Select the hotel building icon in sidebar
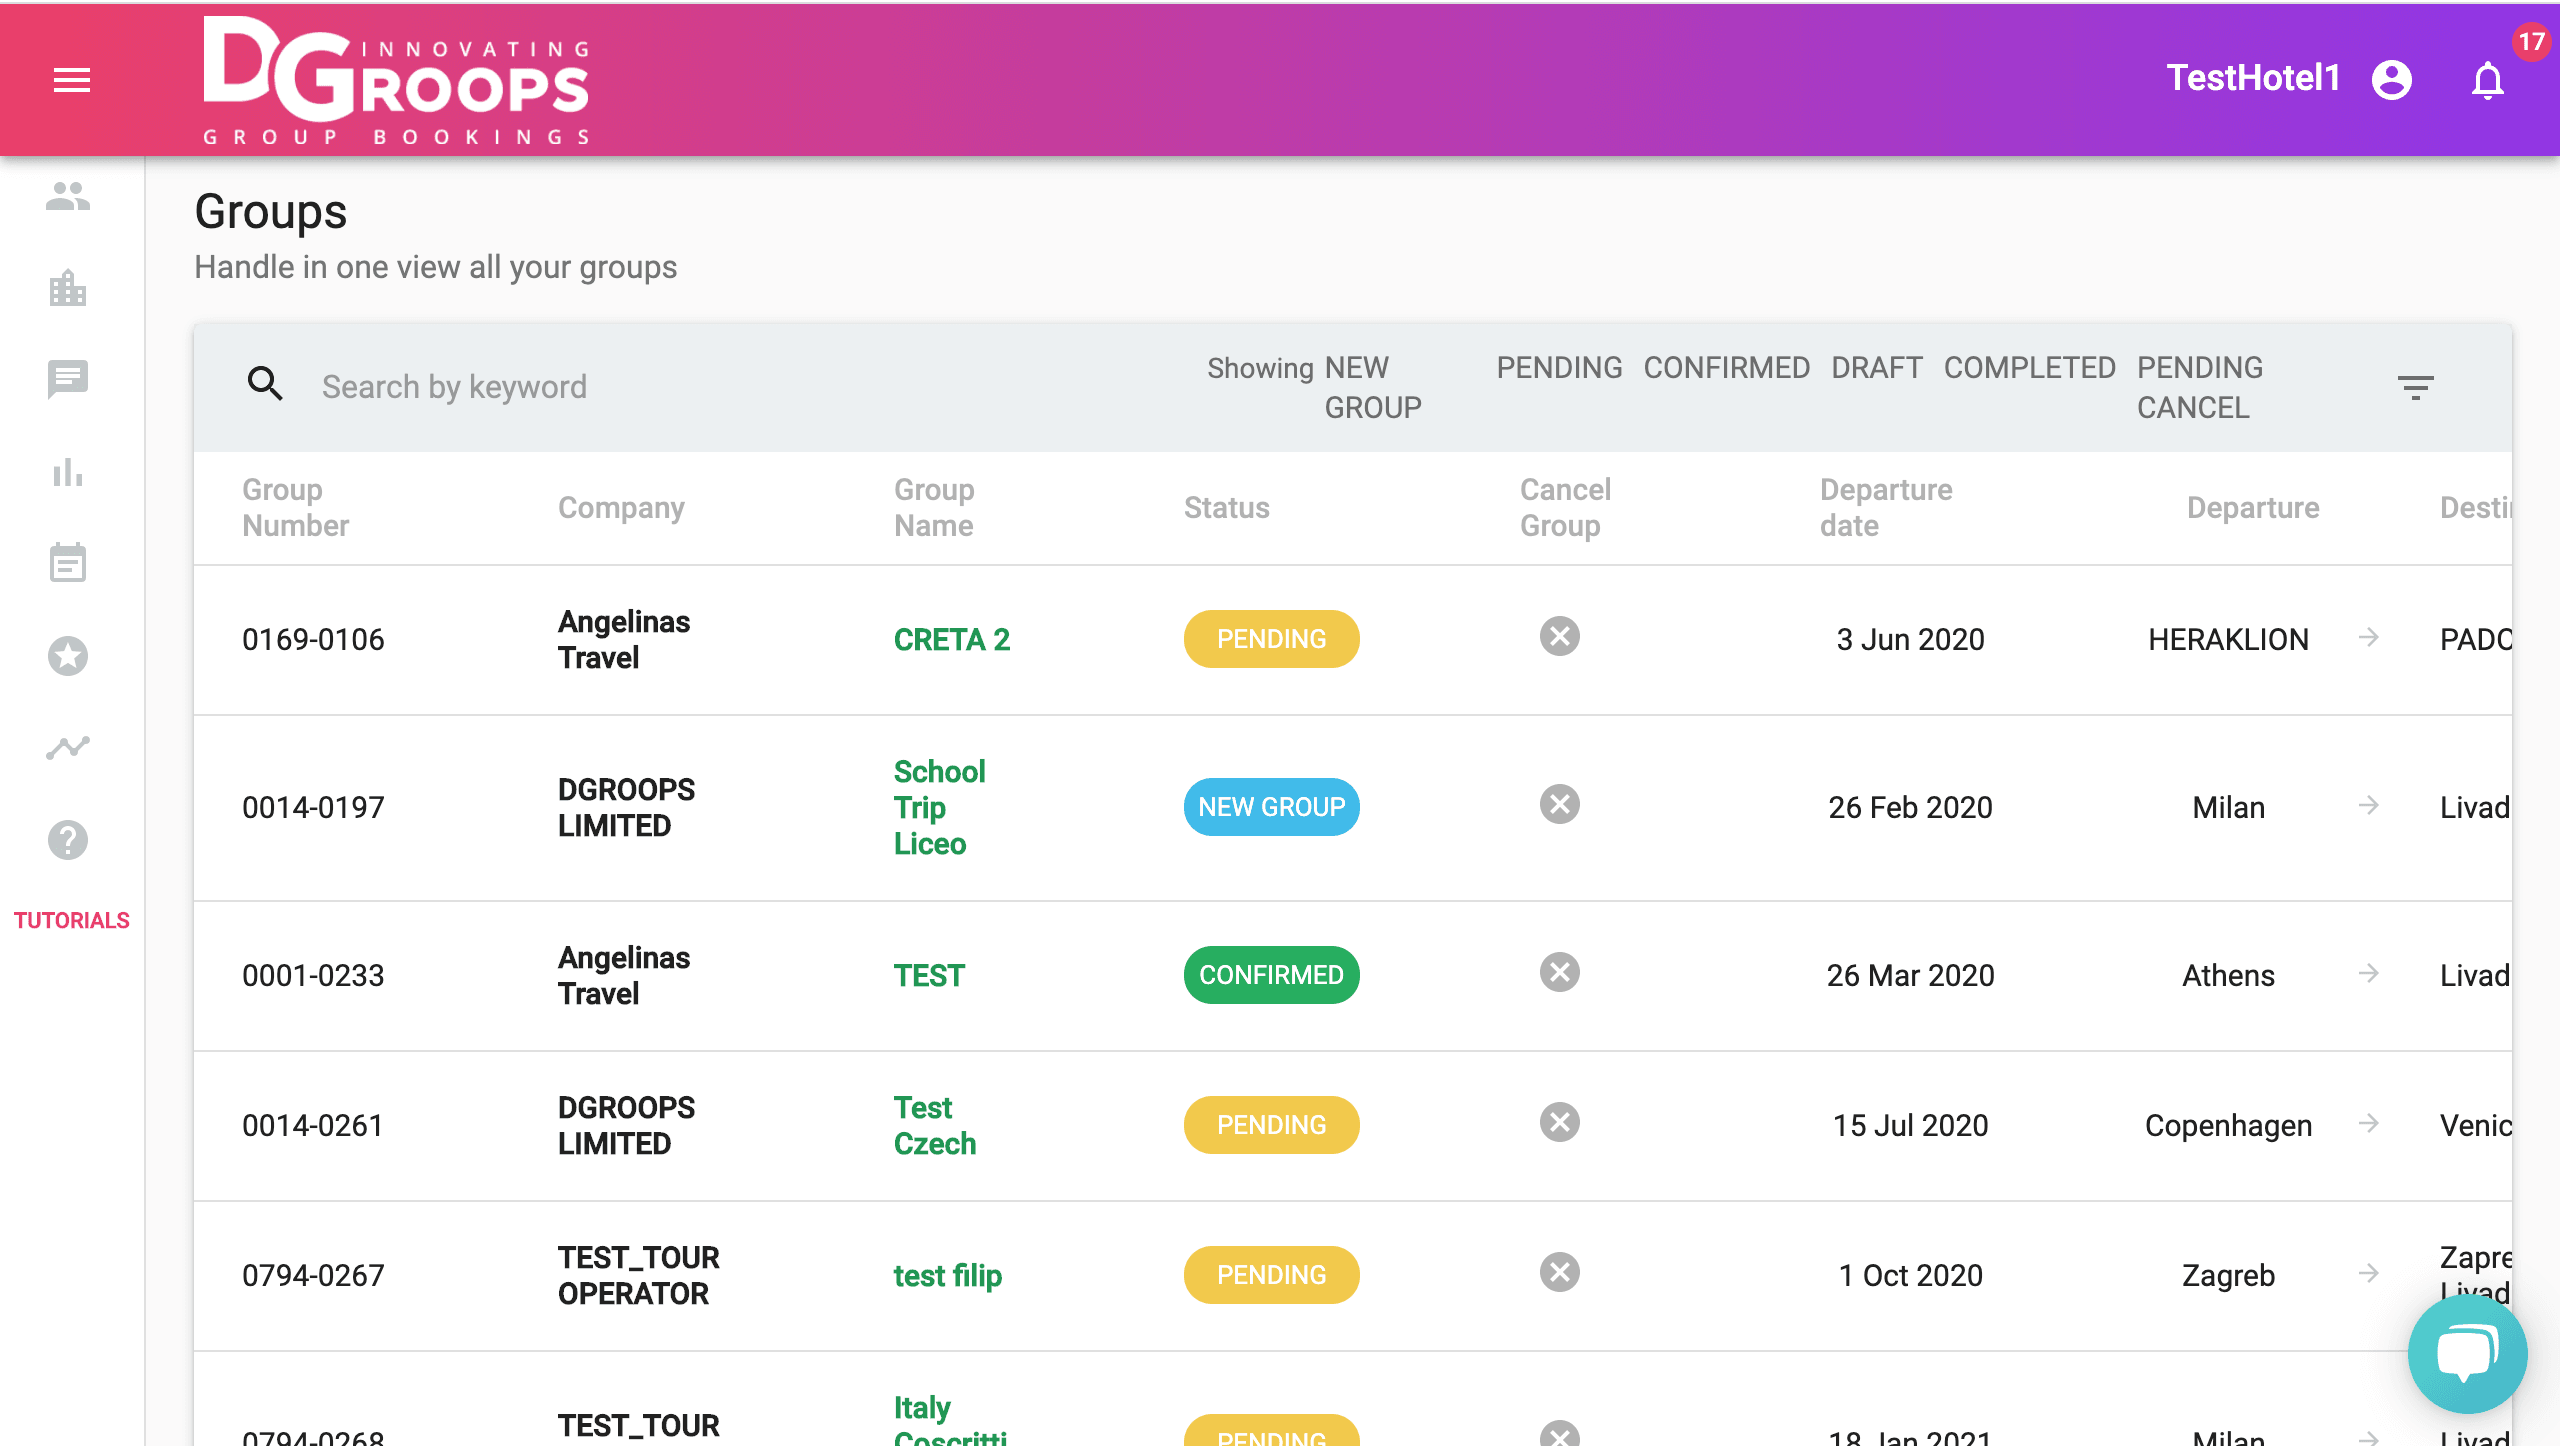 point(67,289)
